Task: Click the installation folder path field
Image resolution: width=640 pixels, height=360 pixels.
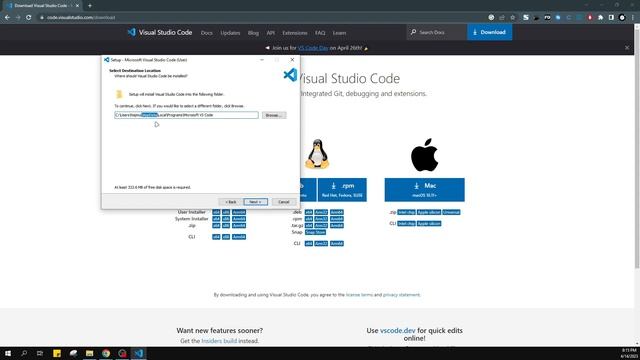Action: [186, 115]
